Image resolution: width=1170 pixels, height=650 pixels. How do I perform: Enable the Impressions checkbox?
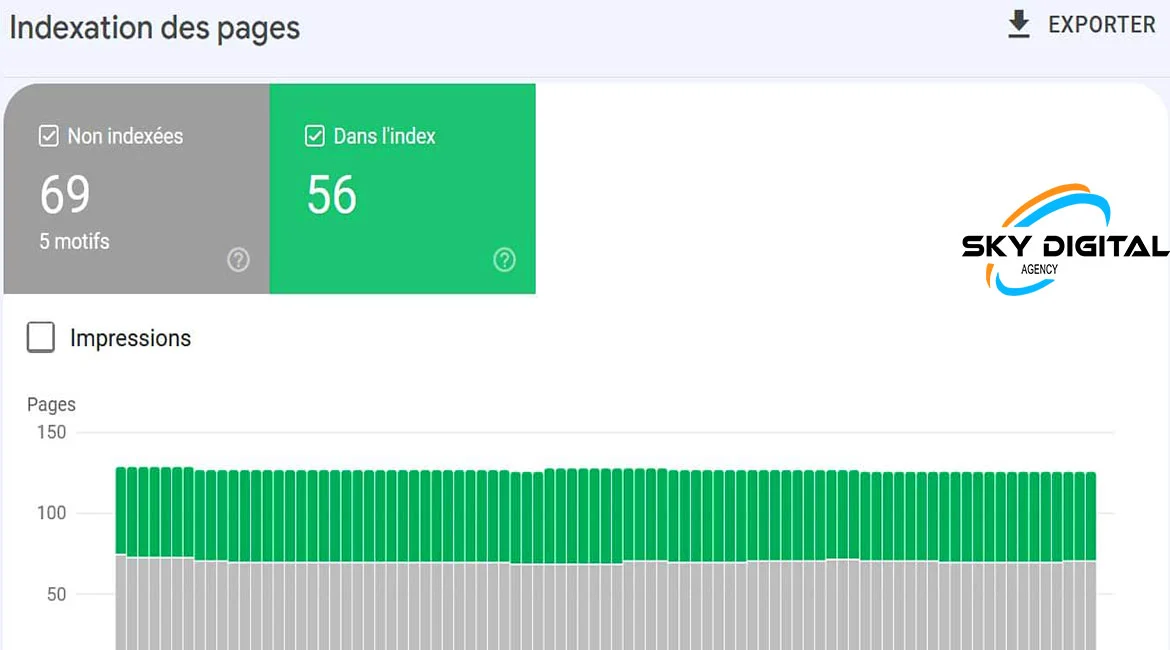coord(41,337)
